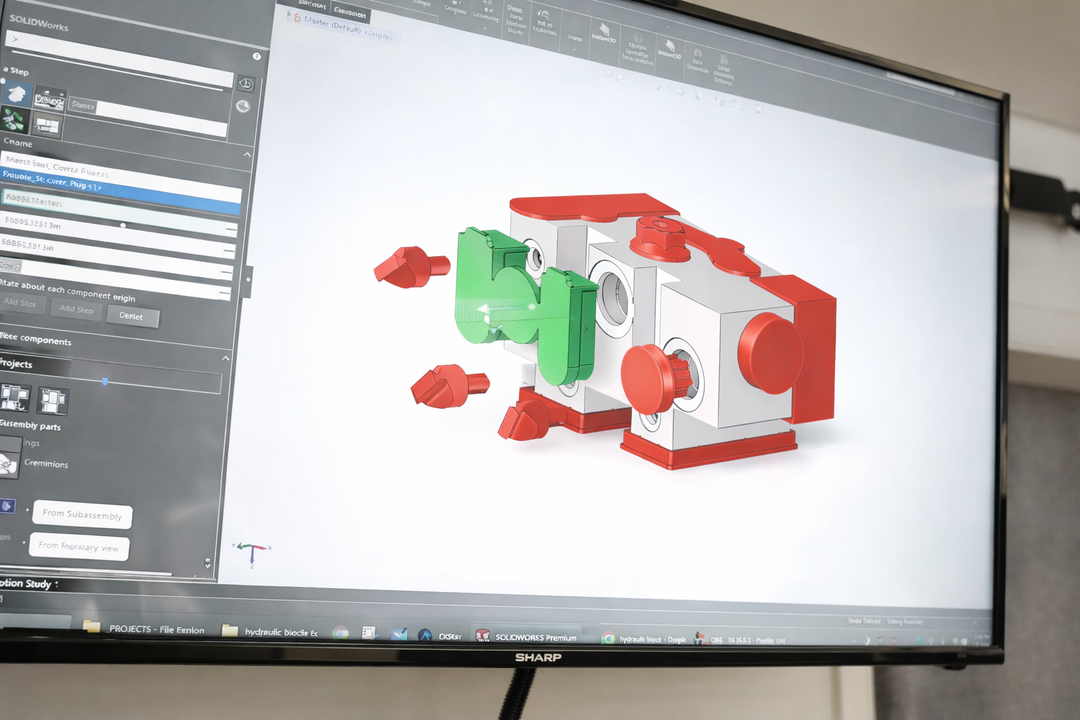Open the Chrome icon in the taskbar
The height and width of the screenshot is (720, 1080).
tap(340, 633)
